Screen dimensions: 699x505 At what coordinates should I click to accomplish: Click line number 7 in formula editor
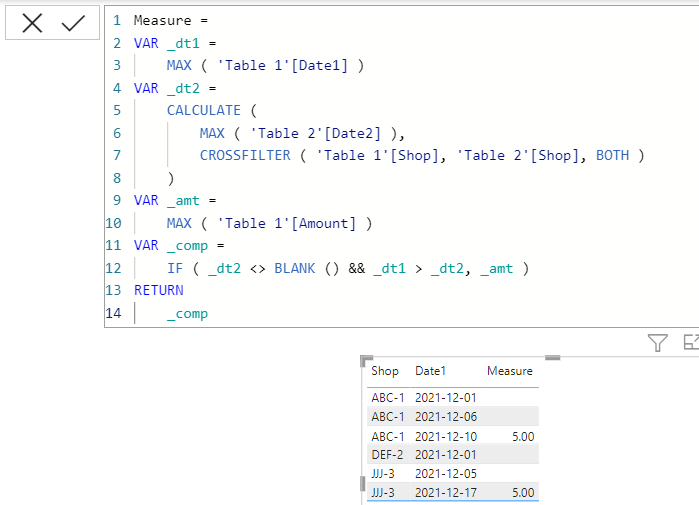117,155
